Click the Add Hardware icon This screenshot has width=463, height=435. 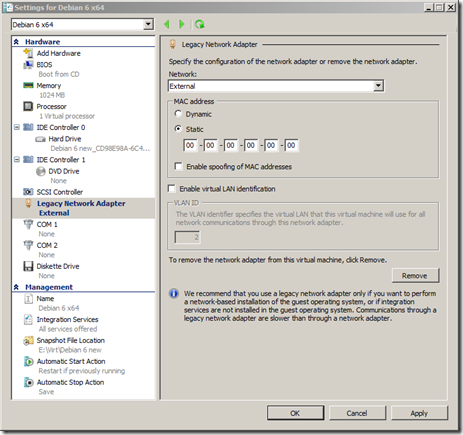28,53
